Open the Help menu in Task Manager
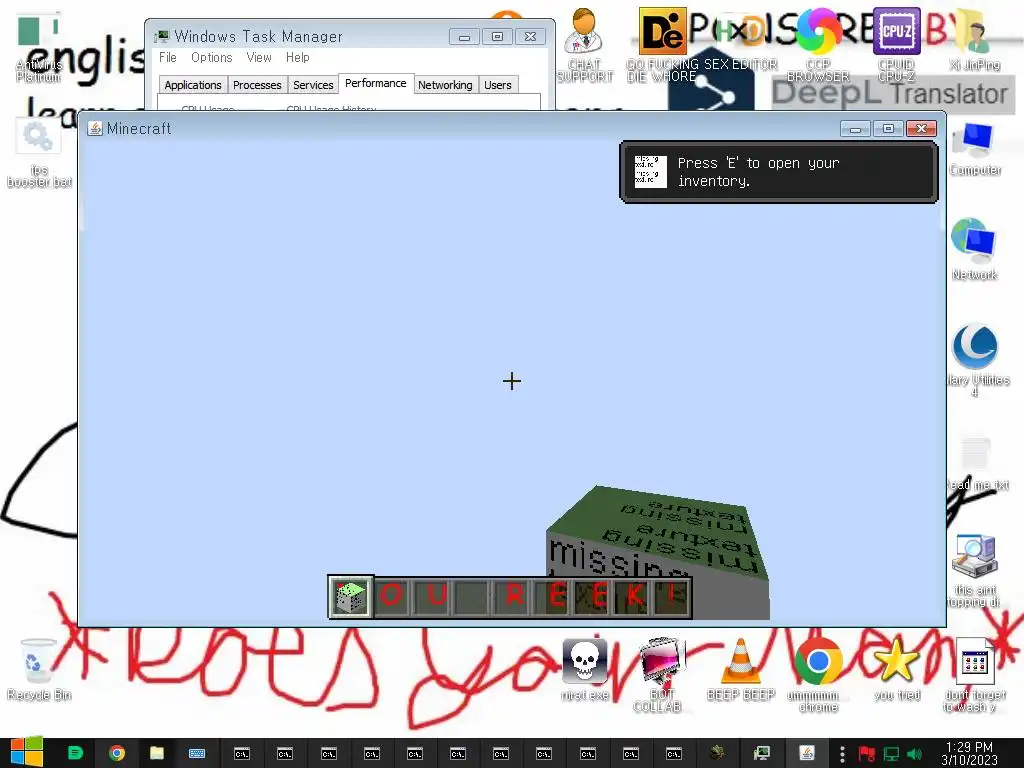Image resolution: width=1024 pixels, height=768 pixels. point(298,57)
